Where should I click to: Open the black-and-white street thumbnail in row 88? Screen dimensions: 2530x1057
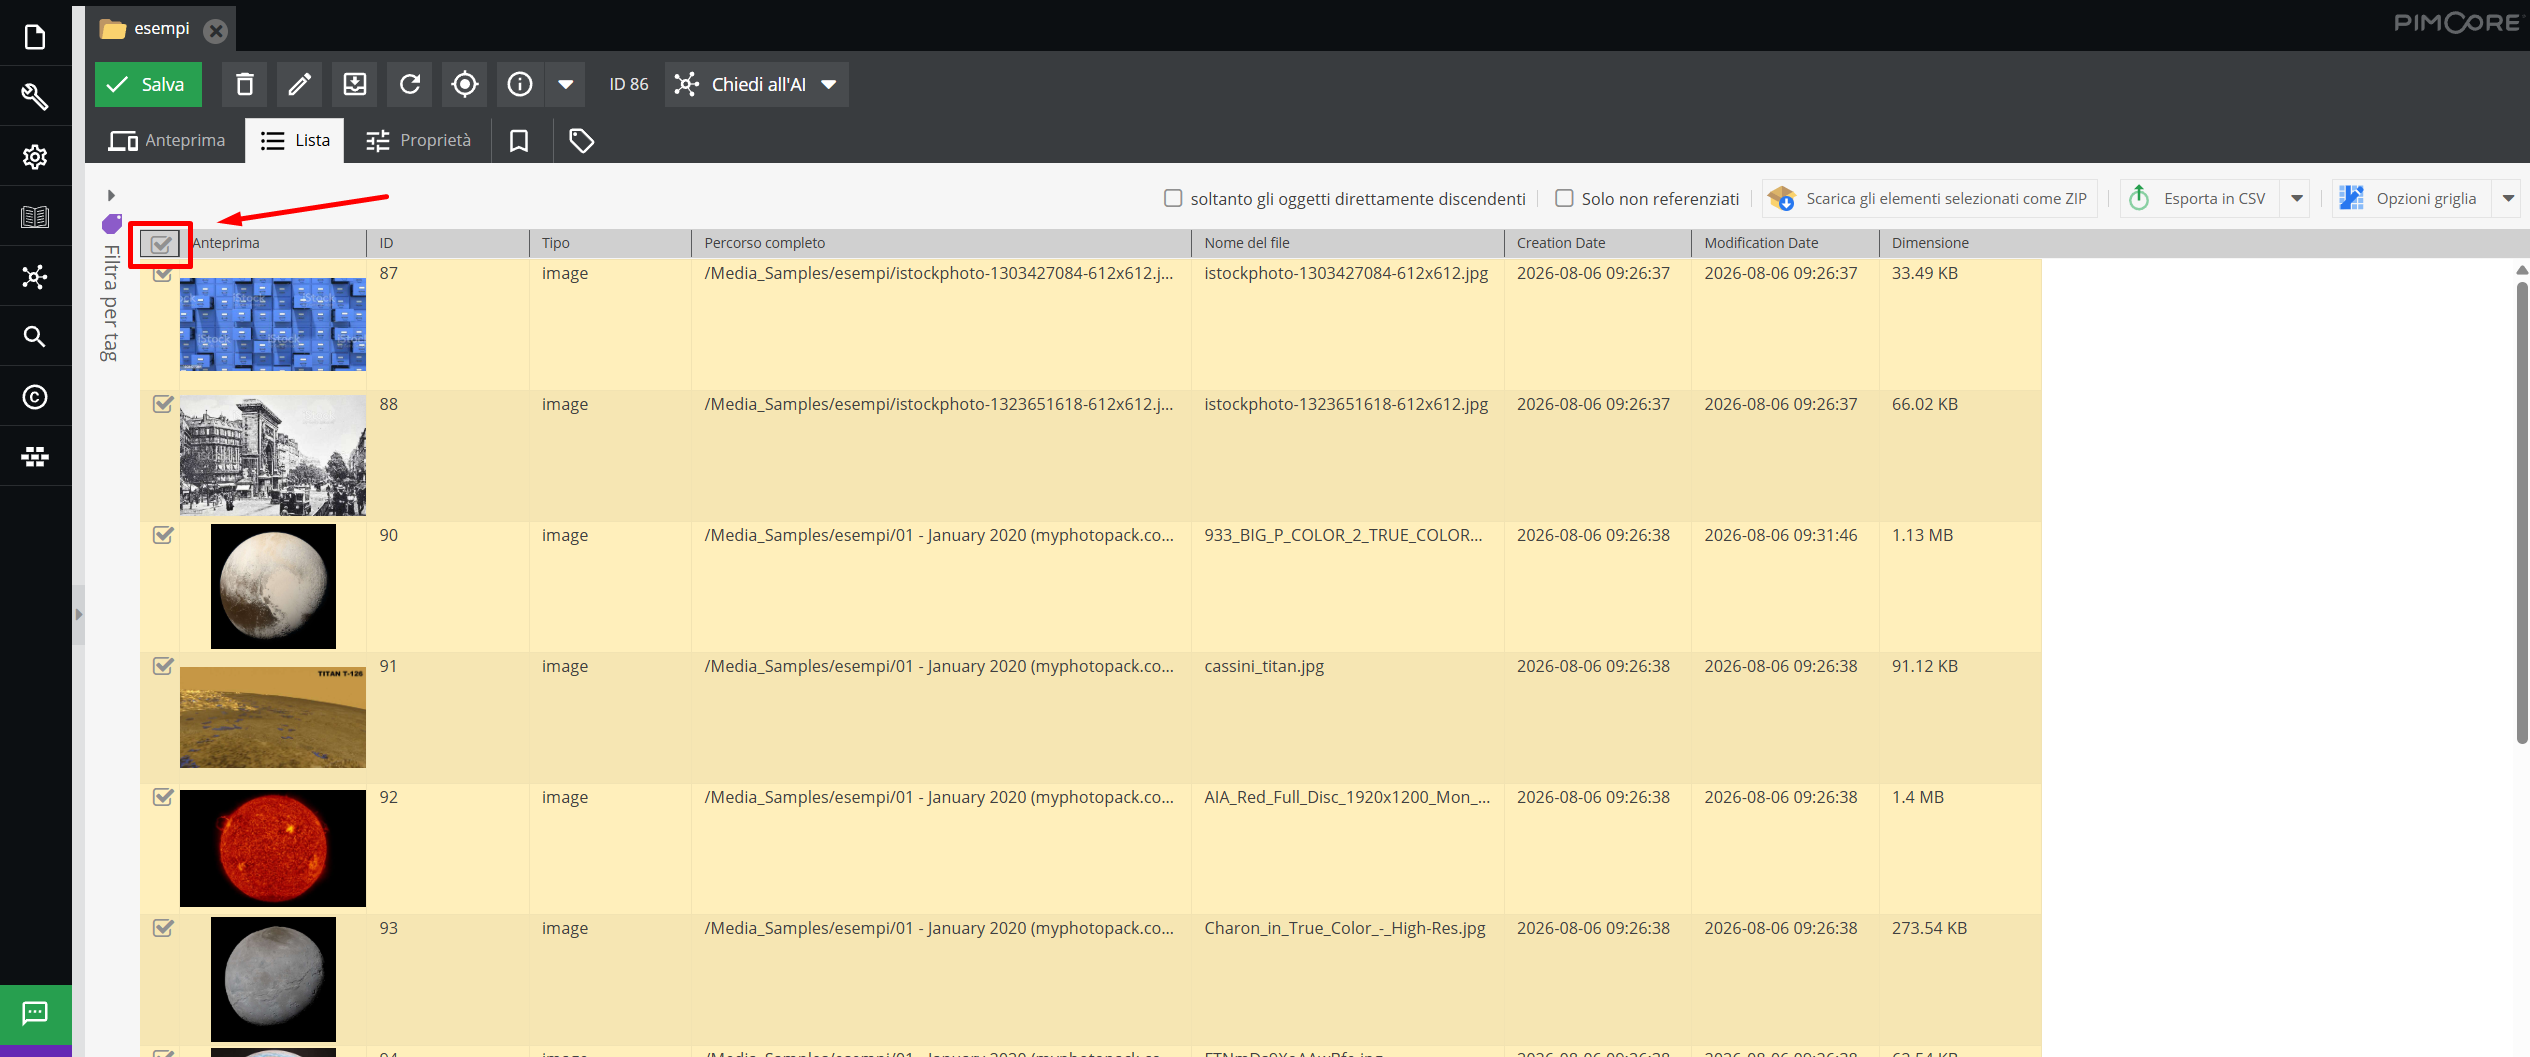point(273,455)
